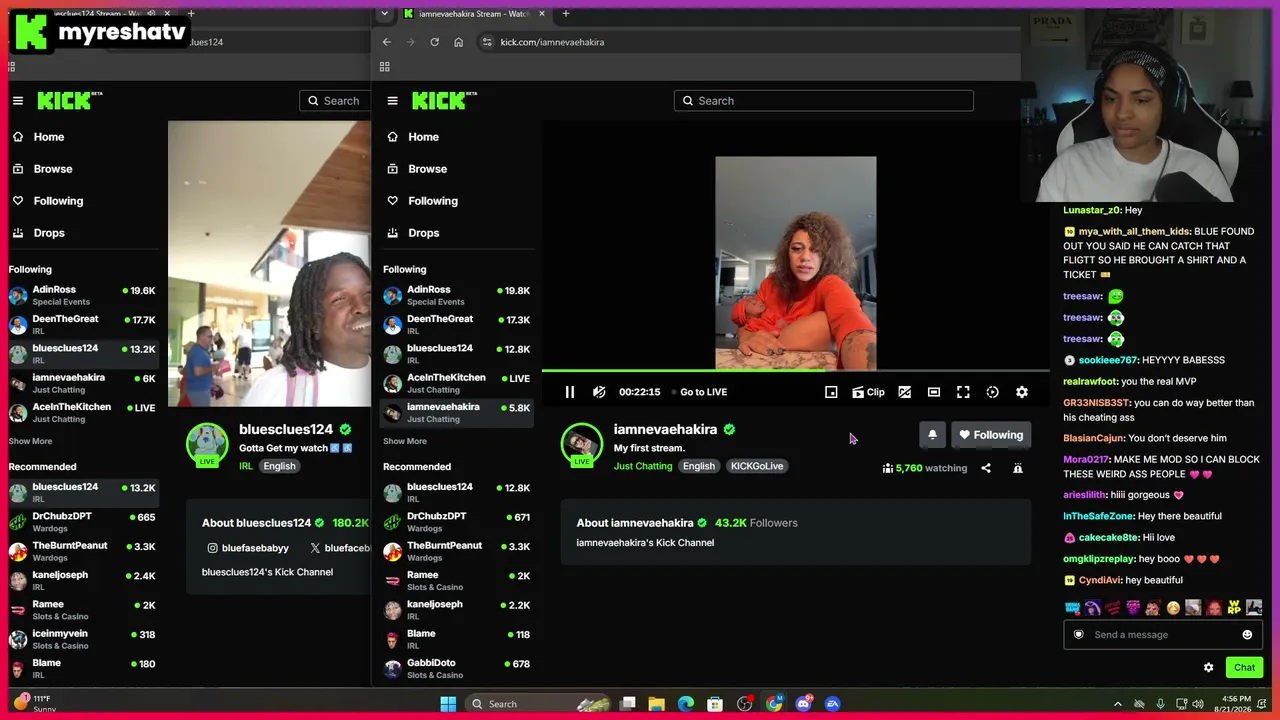Open the emoji picker in chat input
The width and height of the screenshot is (1280, 720).
click(x=1247, y=635)
